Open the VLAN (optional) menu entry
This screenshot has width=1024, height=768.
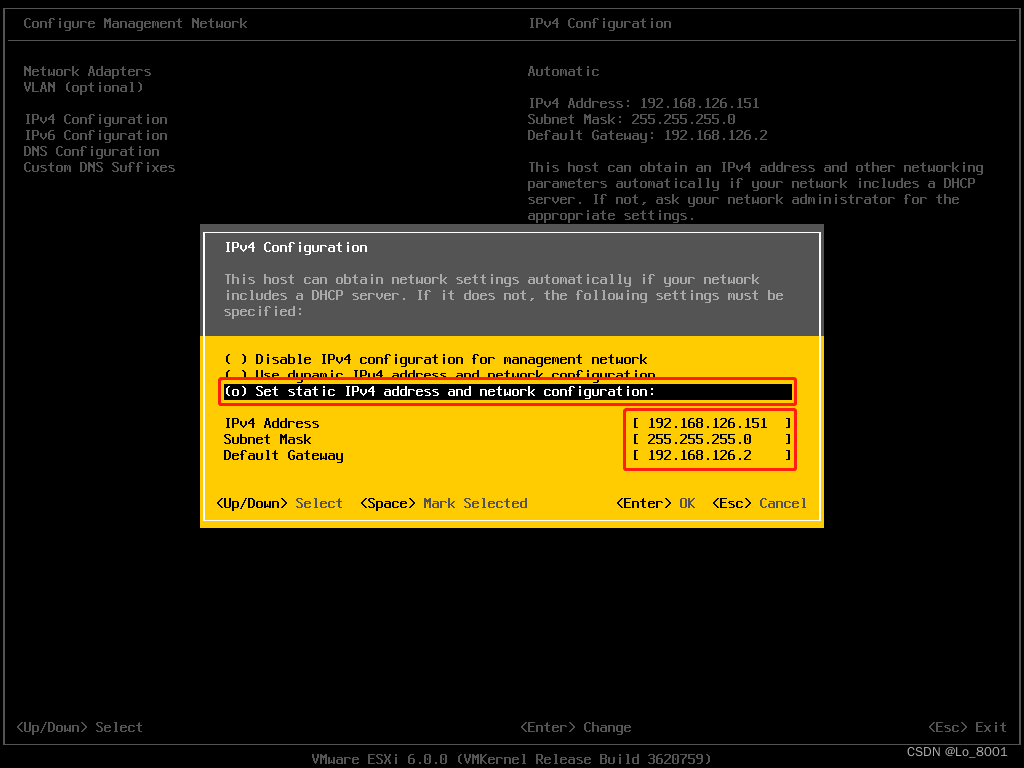click(83, 88)
